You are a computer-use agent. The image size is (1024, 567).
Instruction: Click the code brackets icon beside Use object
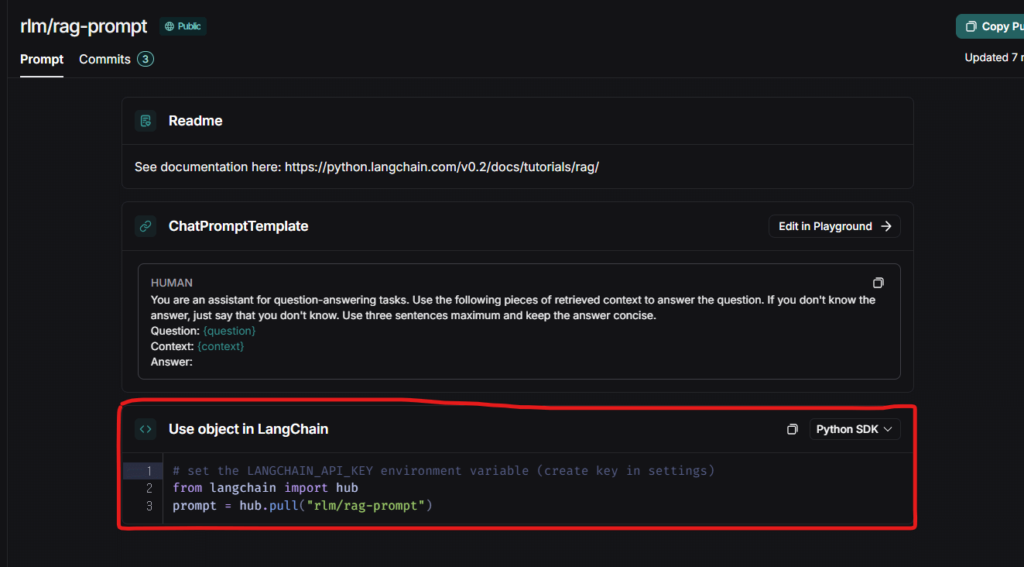[x=146, y=429]
